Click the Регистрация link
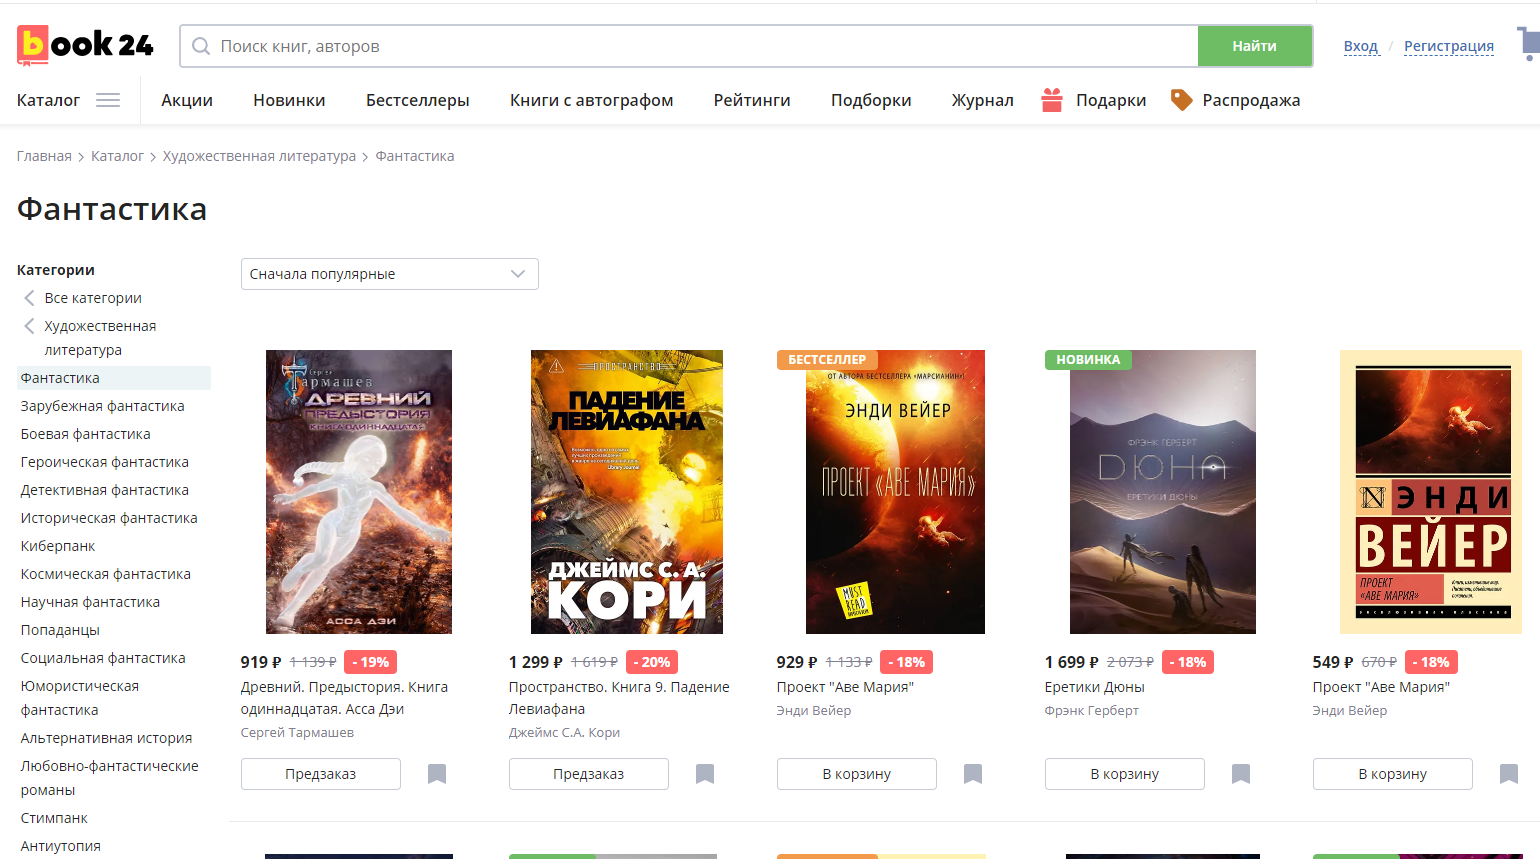This screenshot has width=1540, height=859. pyautogui.click(x=1449, y=46)
